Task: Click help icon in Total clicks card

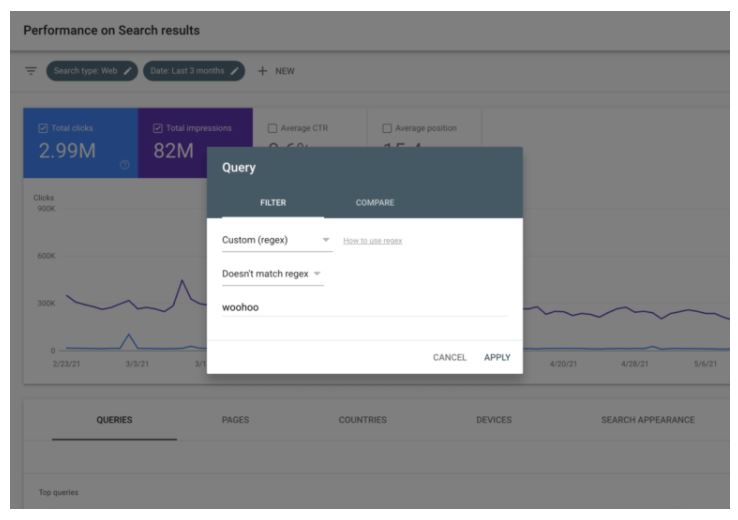Action: [x=123, y=165]
